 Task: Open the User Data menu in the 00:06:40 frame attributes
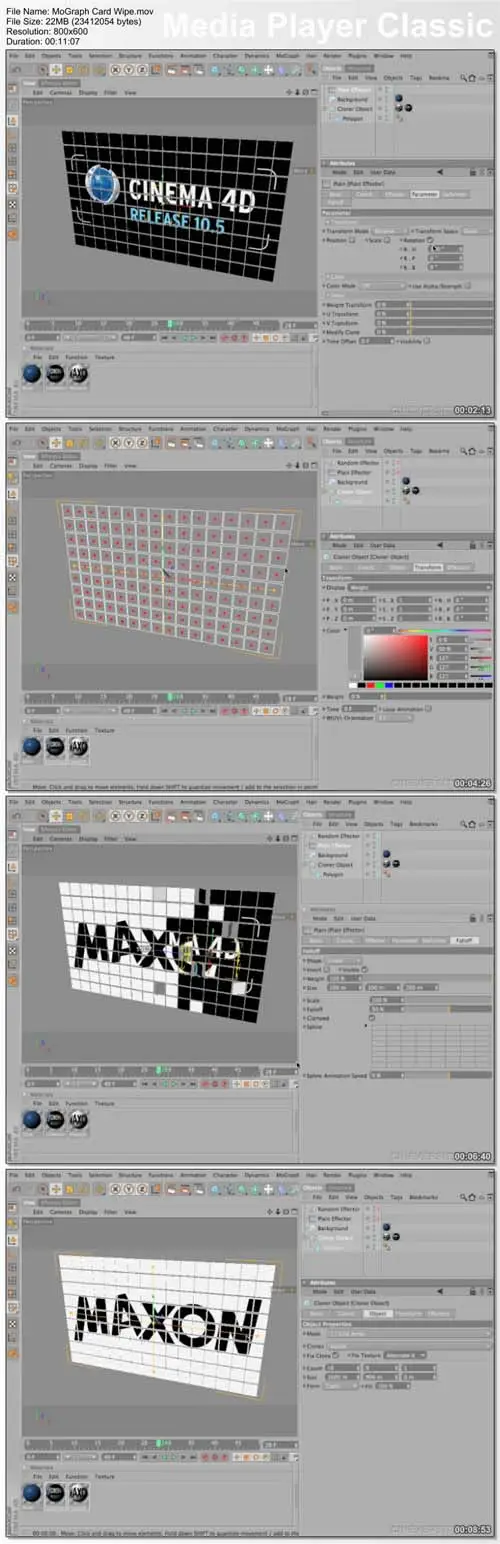pos(363,919)
